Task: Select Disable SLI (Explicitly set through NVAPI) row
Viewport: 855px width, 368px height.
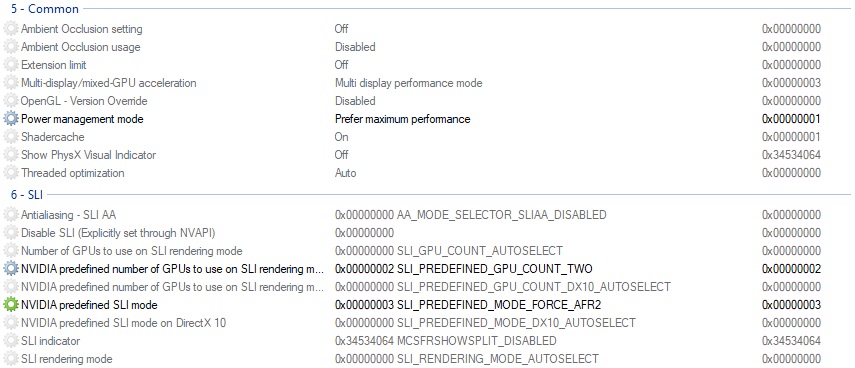Action: [428, 233]
